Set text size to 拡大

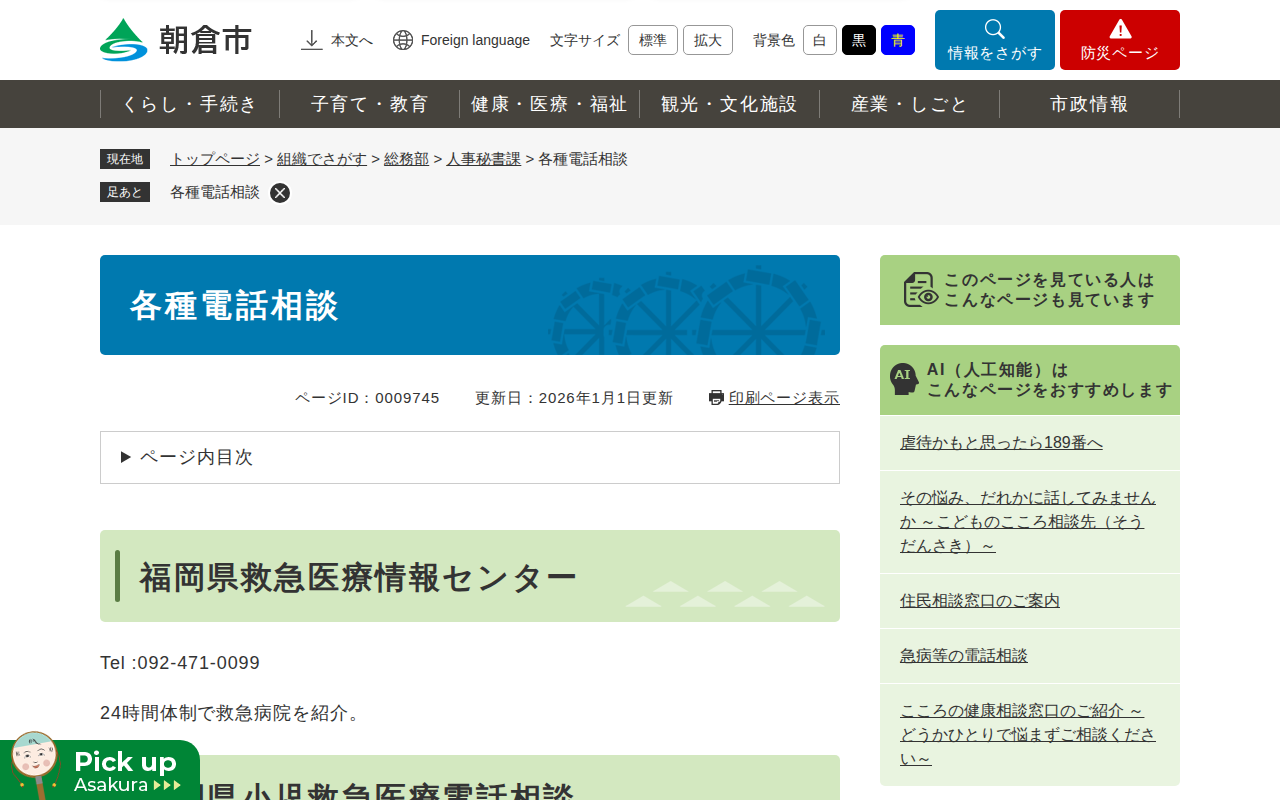(707, 40)
